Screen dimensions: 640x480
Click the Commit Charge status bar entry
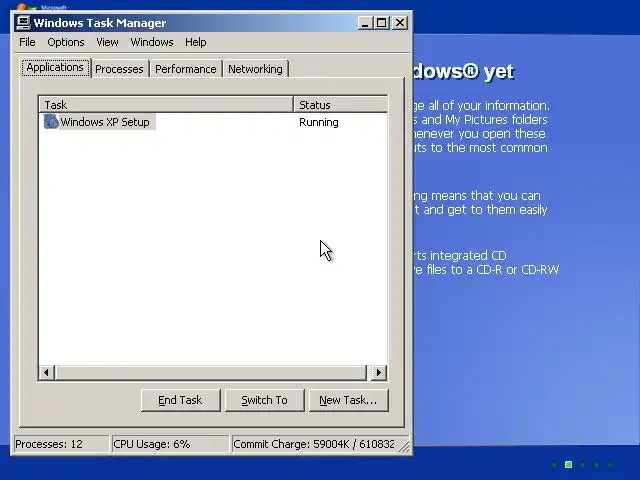click(313, 444)
